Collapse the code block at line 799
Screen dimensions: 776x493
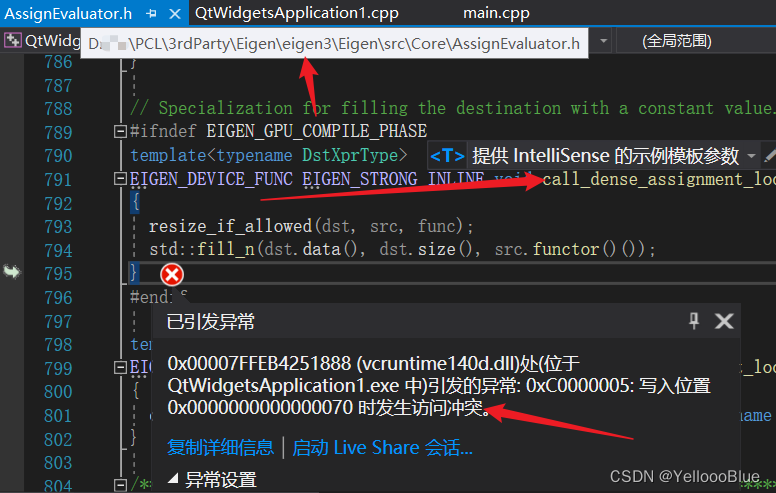[x=120, y=367]
